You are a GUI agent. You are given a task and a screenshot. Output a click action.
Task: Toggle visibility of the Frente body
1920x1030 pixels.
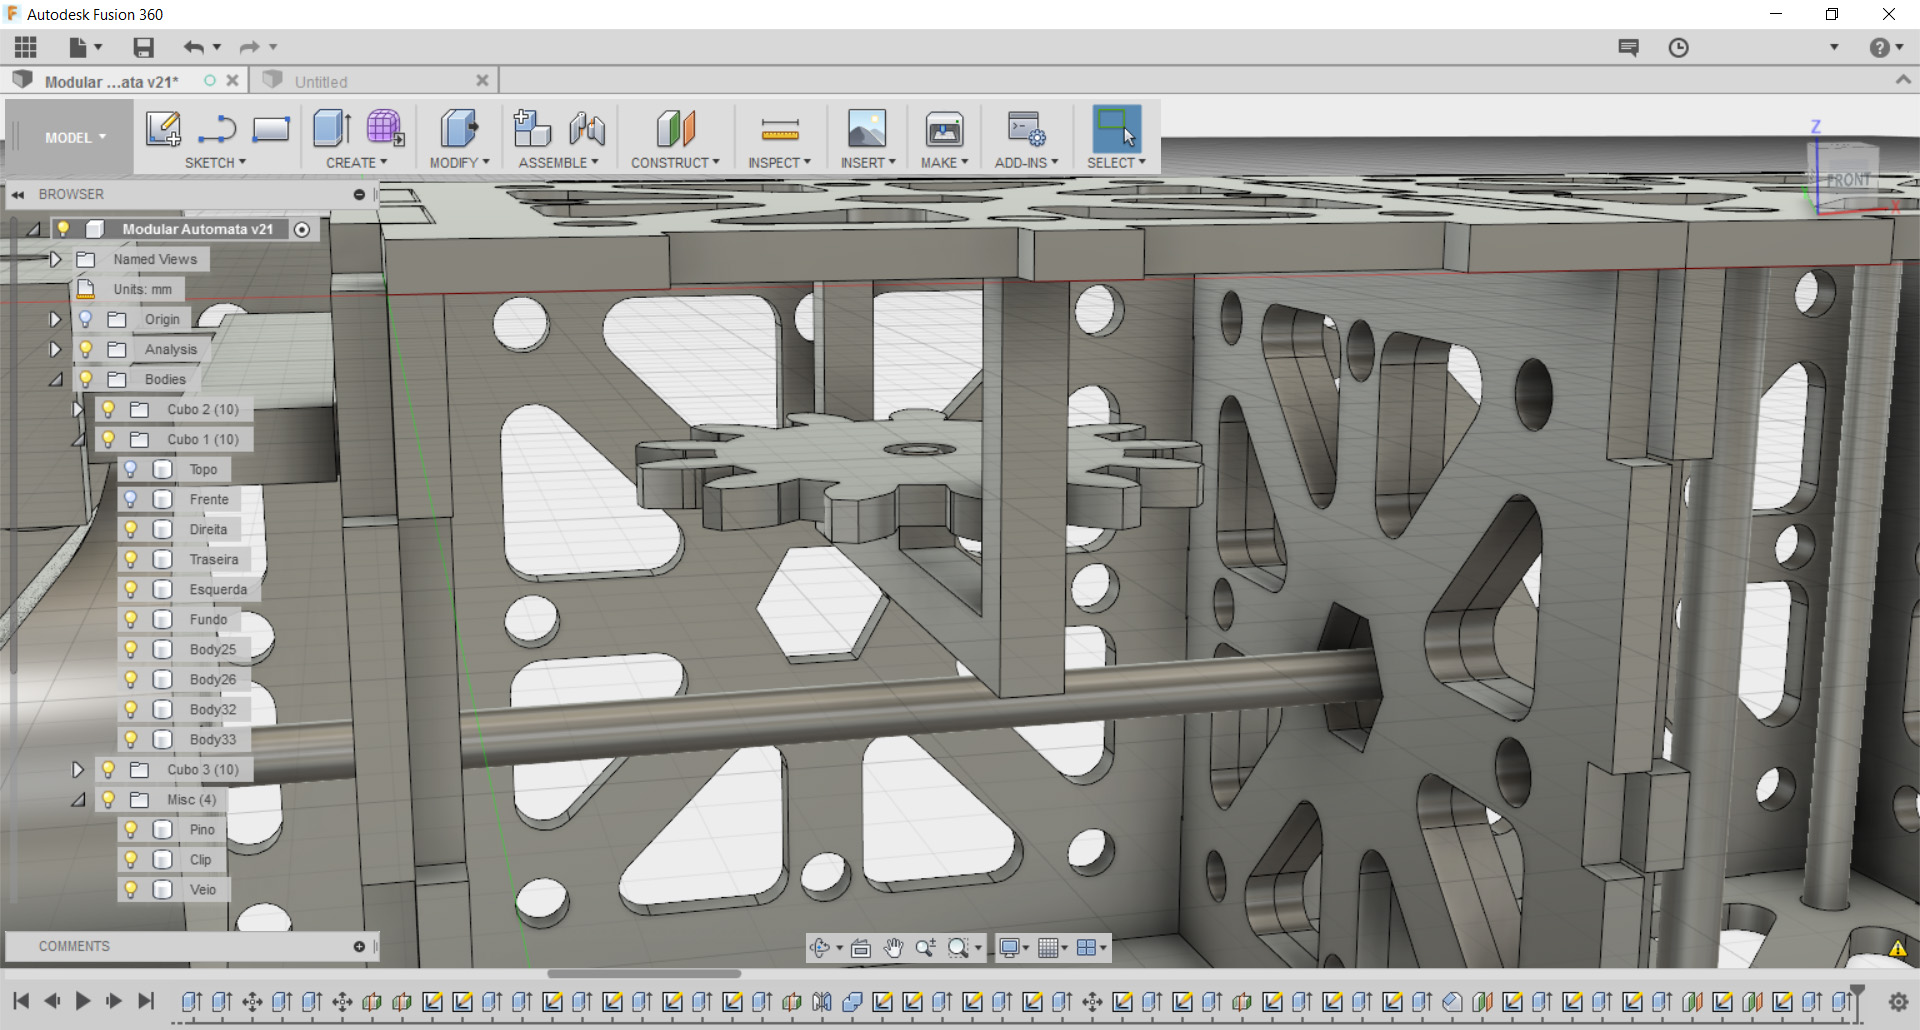pos(131,499)
